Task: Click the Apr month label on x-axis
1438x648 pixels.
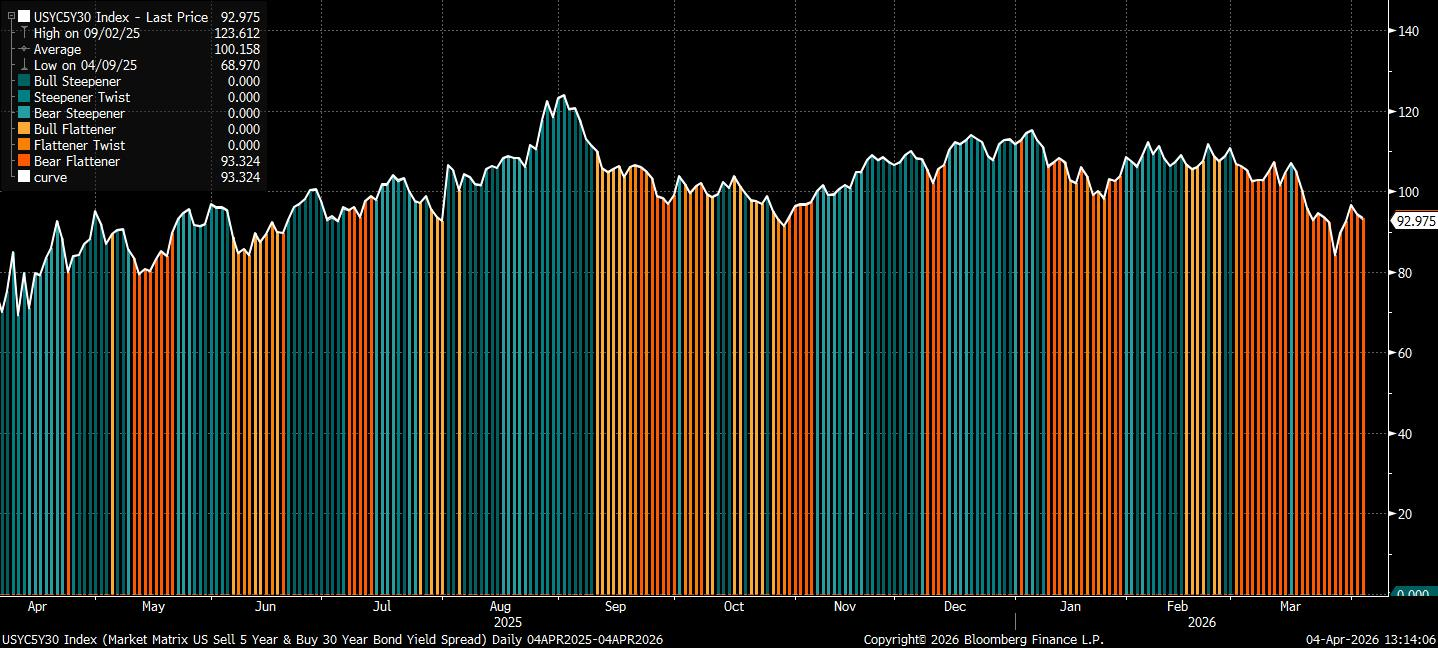Action: [37, 606]
